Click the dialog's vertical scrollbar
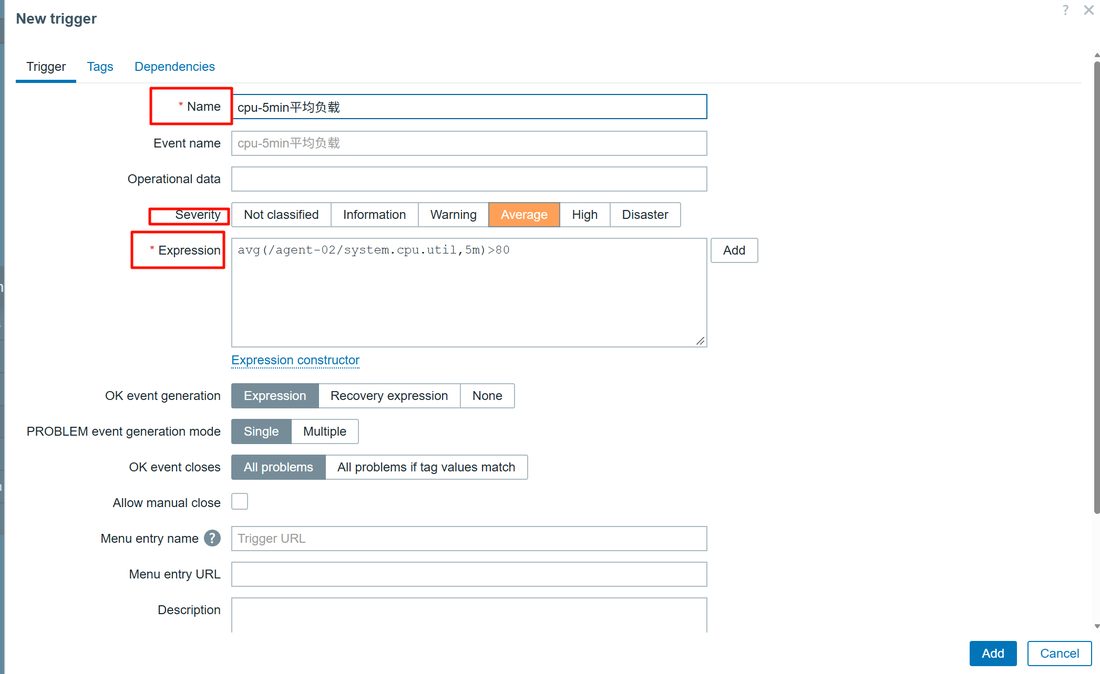The width and height of the screenshot is (1100, 674). pyautogui.click(x=1096, y=288)
